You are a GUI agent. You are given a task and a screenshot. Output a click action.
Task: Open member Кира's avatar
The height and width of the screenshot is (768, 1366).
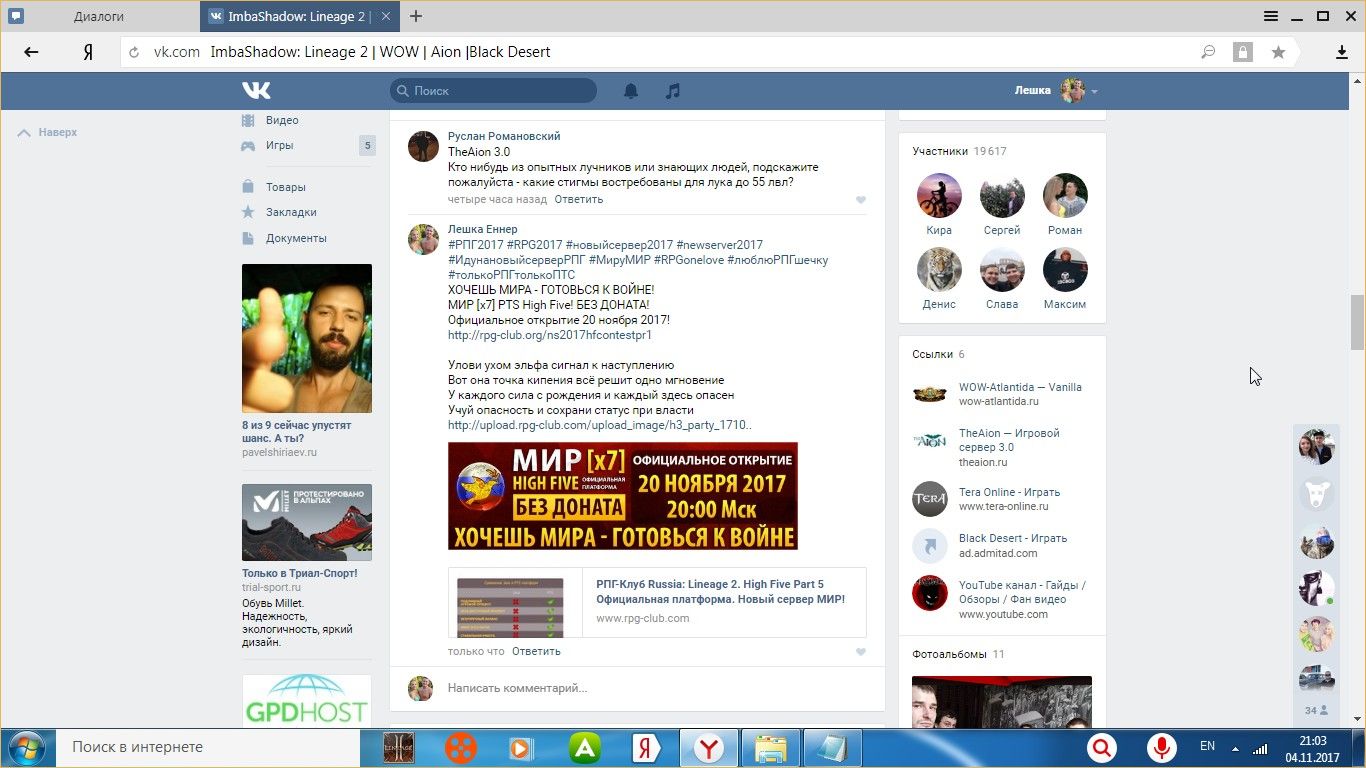pos(939,196)
